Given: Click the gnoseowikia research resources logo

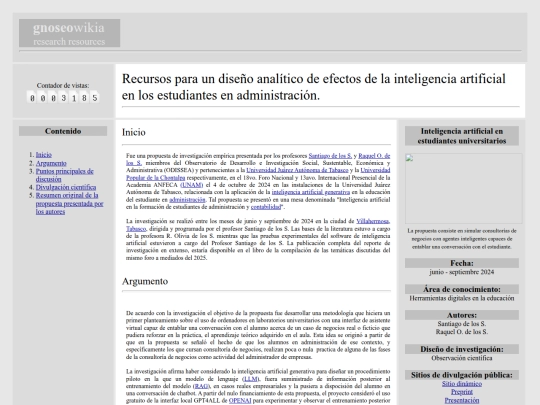Looking at the screenshot, I should coord(70,33).
